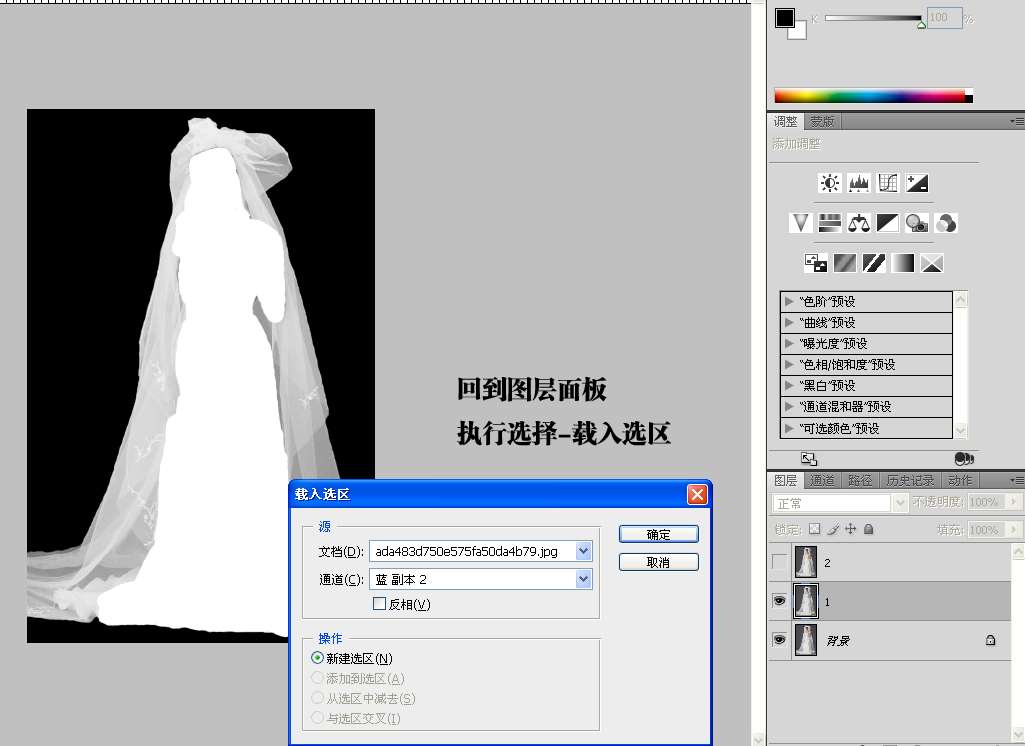1025x746 pixels.
Task: Expand the "曲线"预设 presets
Action: [788, 322]
